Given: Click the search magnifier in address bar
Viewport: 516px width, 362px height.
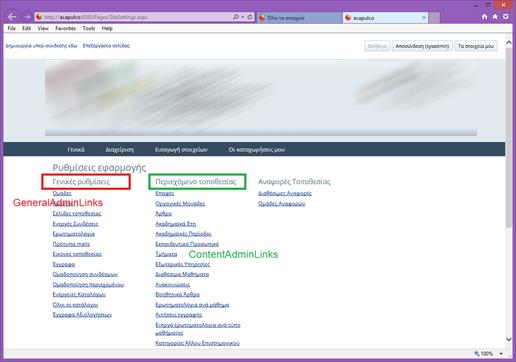Looking at the screenshot, I should tap(236, 17).
